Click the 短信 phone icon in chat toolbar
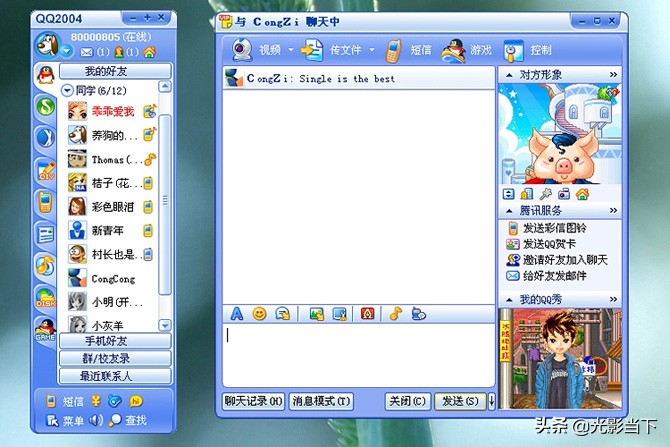This screenshot has height=447, width=670. pyautogui.click(x=393, y=50)
